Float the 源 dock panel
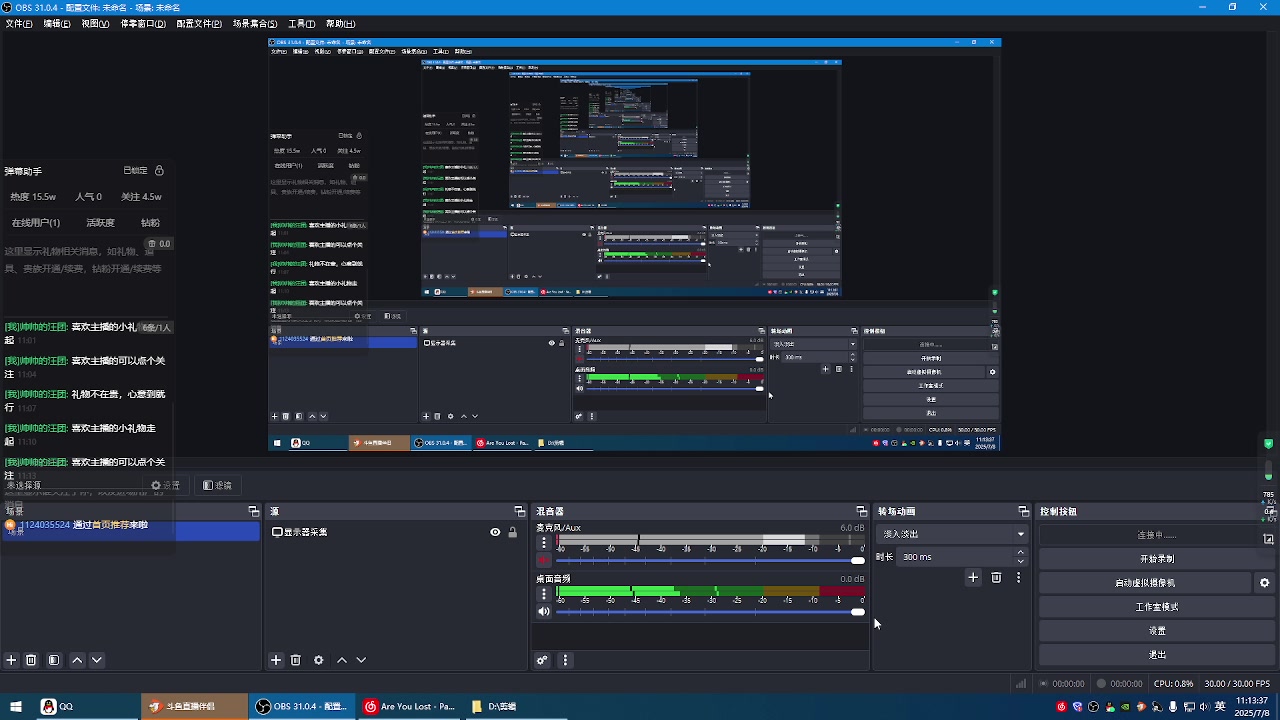 [x=520, y=511]
